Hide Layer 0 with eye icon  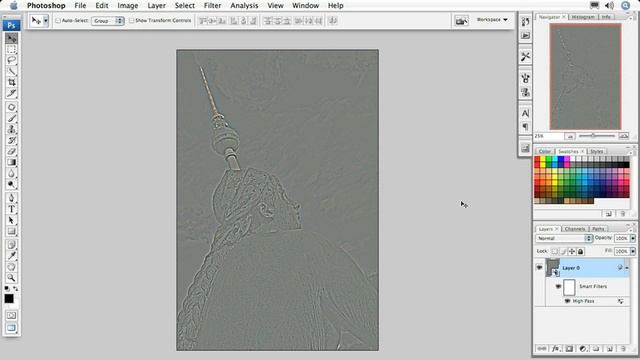(539, 268)
